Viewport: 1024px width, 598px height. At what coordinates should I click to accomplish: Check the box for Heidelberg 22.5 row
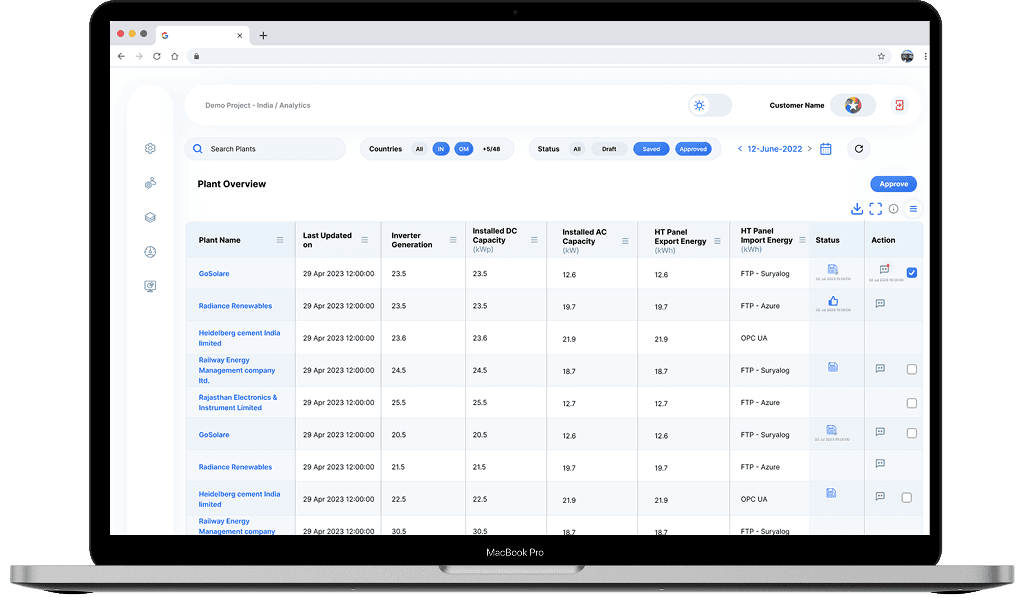click(x=906, y=498)
